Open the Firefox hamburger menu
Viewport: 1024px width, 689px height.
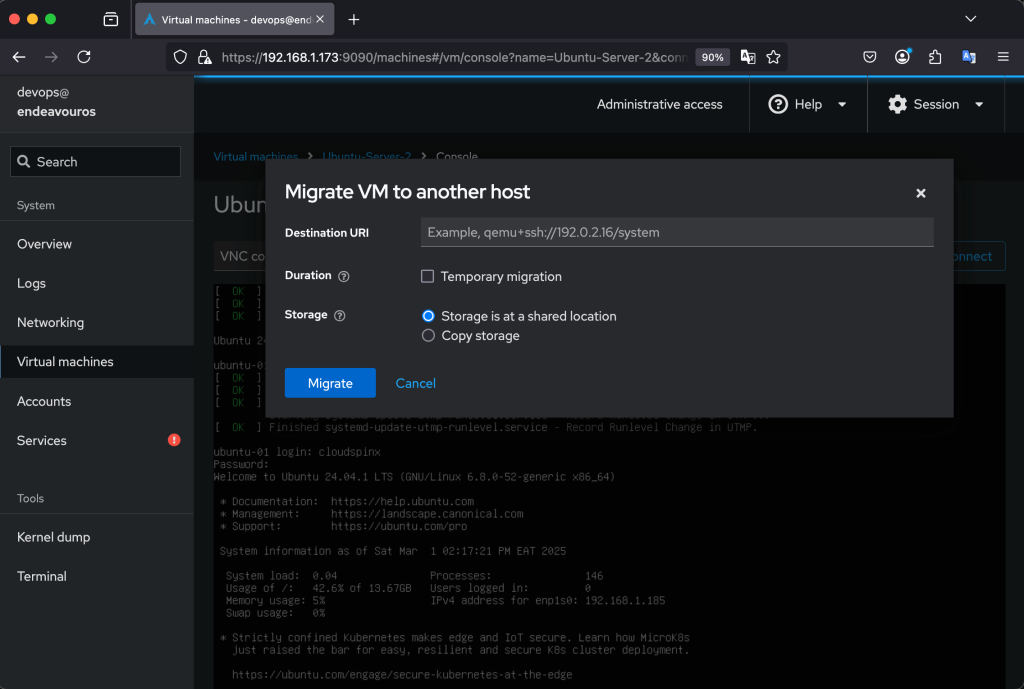click(x=1003, y=57)
